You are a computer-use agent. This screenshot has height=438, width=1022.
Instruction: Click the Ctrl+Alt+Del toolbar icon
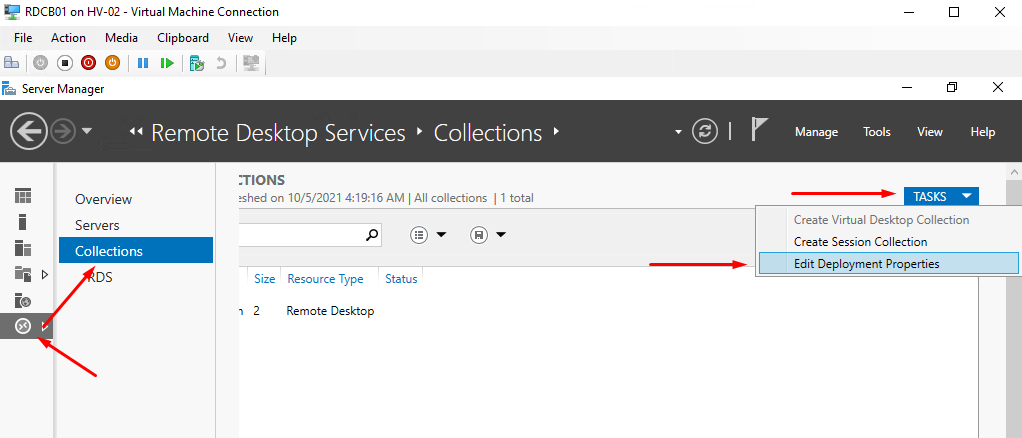tap(11, 63)
